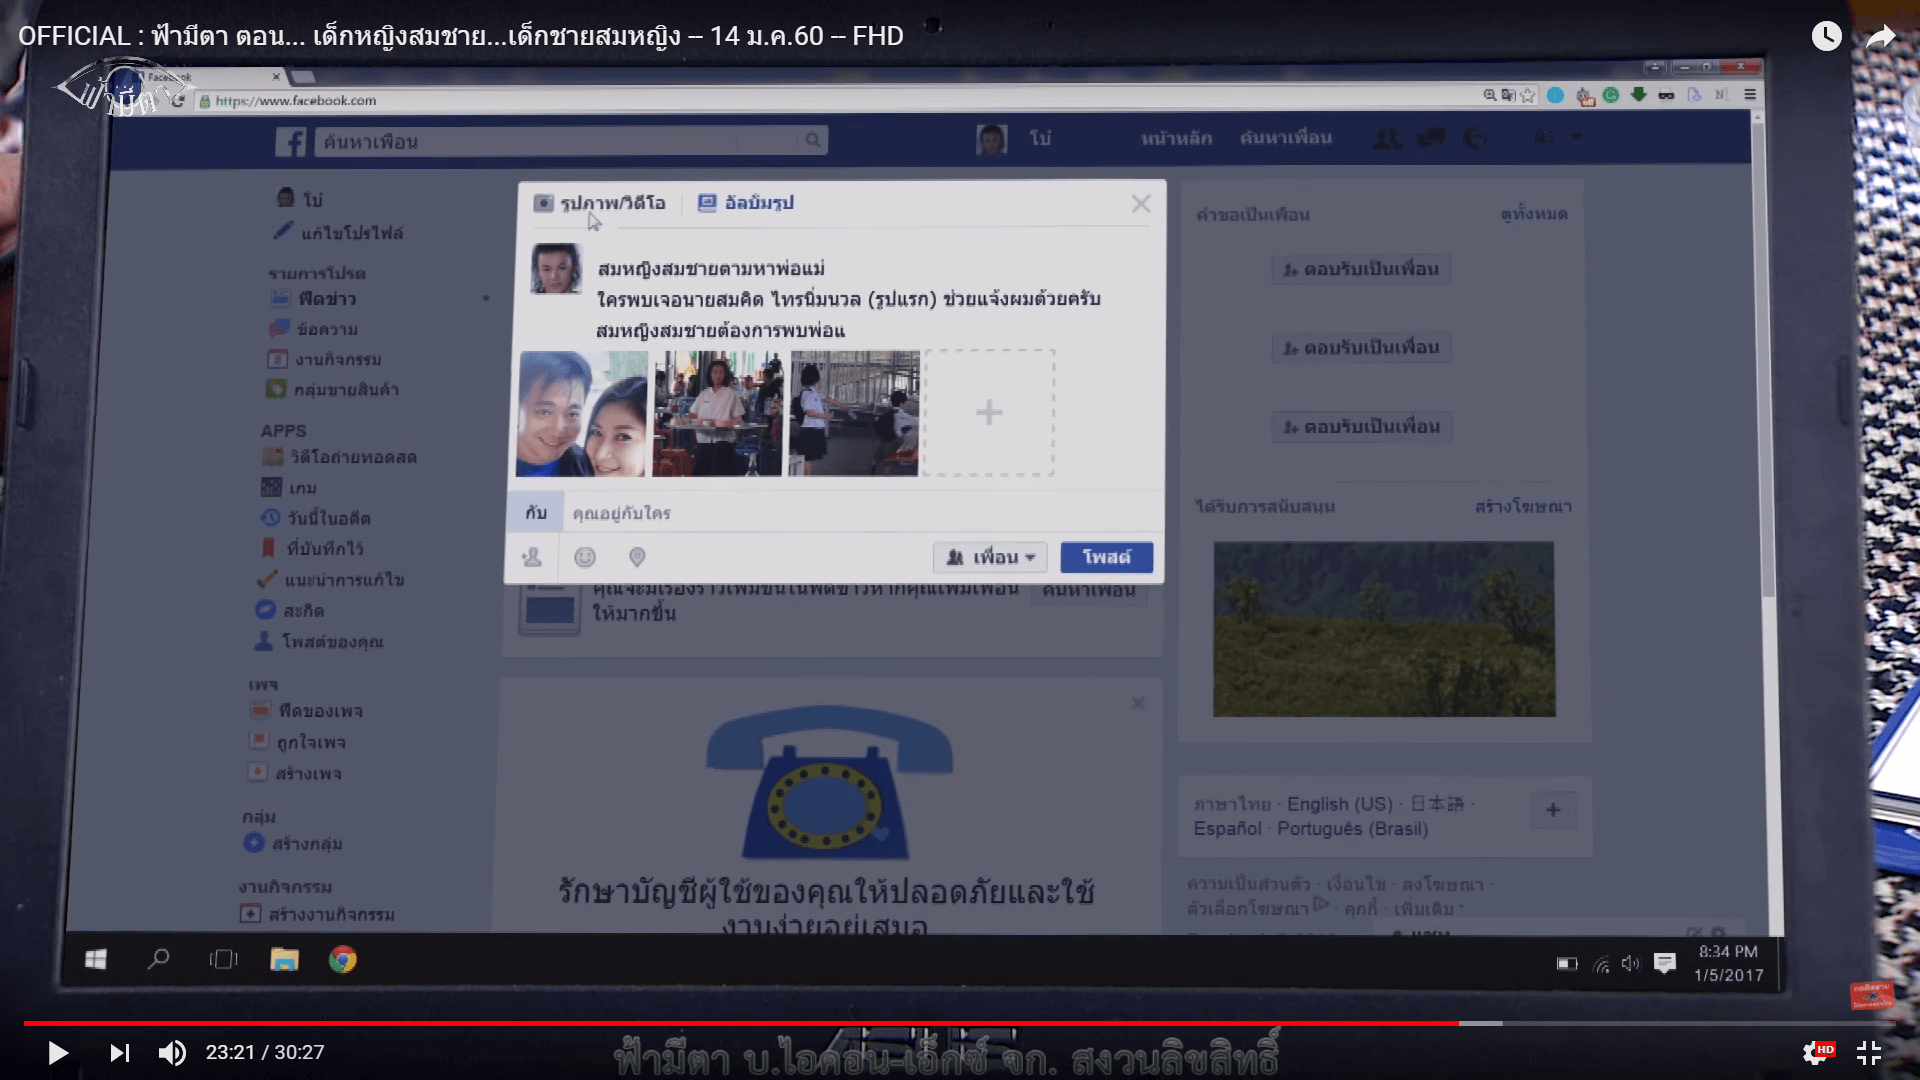Add another photo with plus tile
The image size is (1920, 1080).
pyautogui.click(x=989, y=413)
